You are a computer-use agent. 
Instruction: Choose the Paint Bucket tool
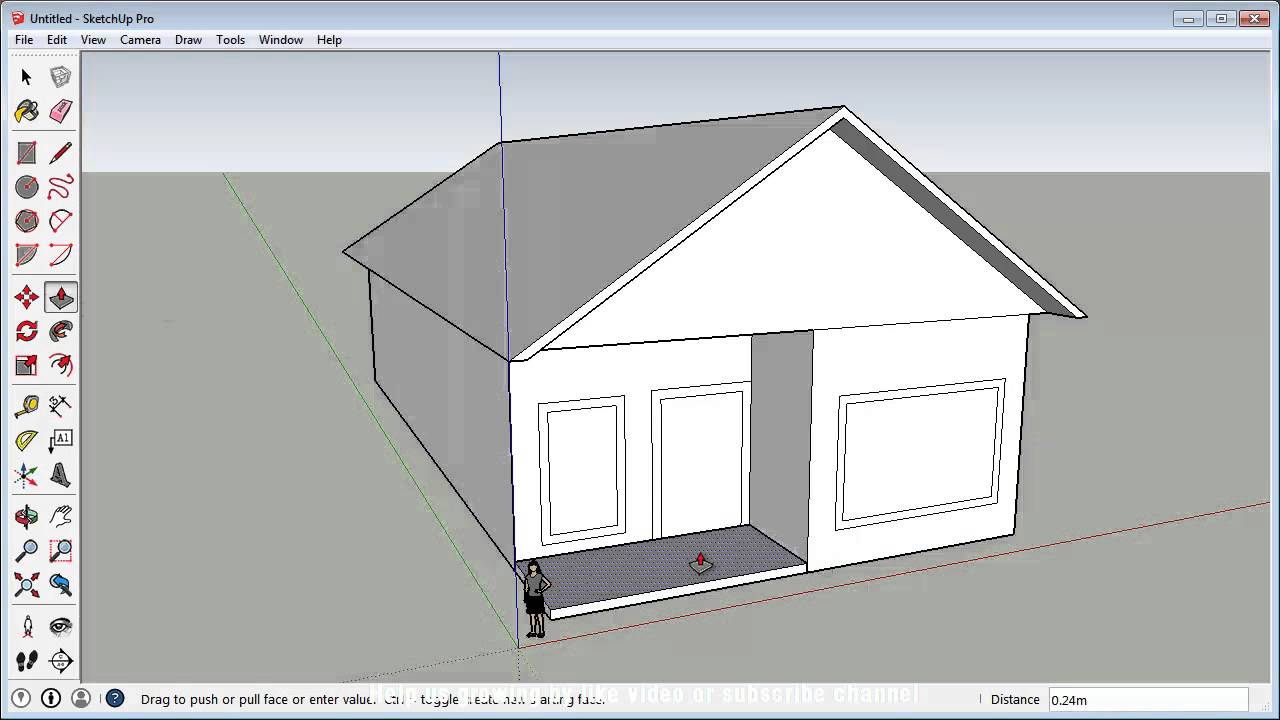tap(27, 111)
